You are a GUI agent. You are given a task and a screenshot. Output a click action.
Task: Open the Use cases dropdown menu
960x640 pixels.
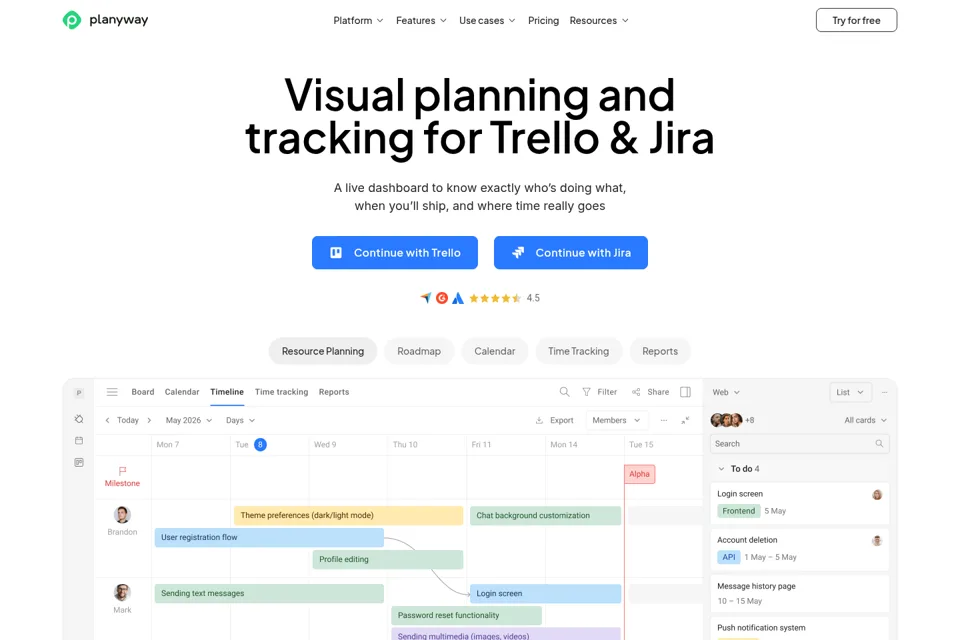click(x=487, y=20)
